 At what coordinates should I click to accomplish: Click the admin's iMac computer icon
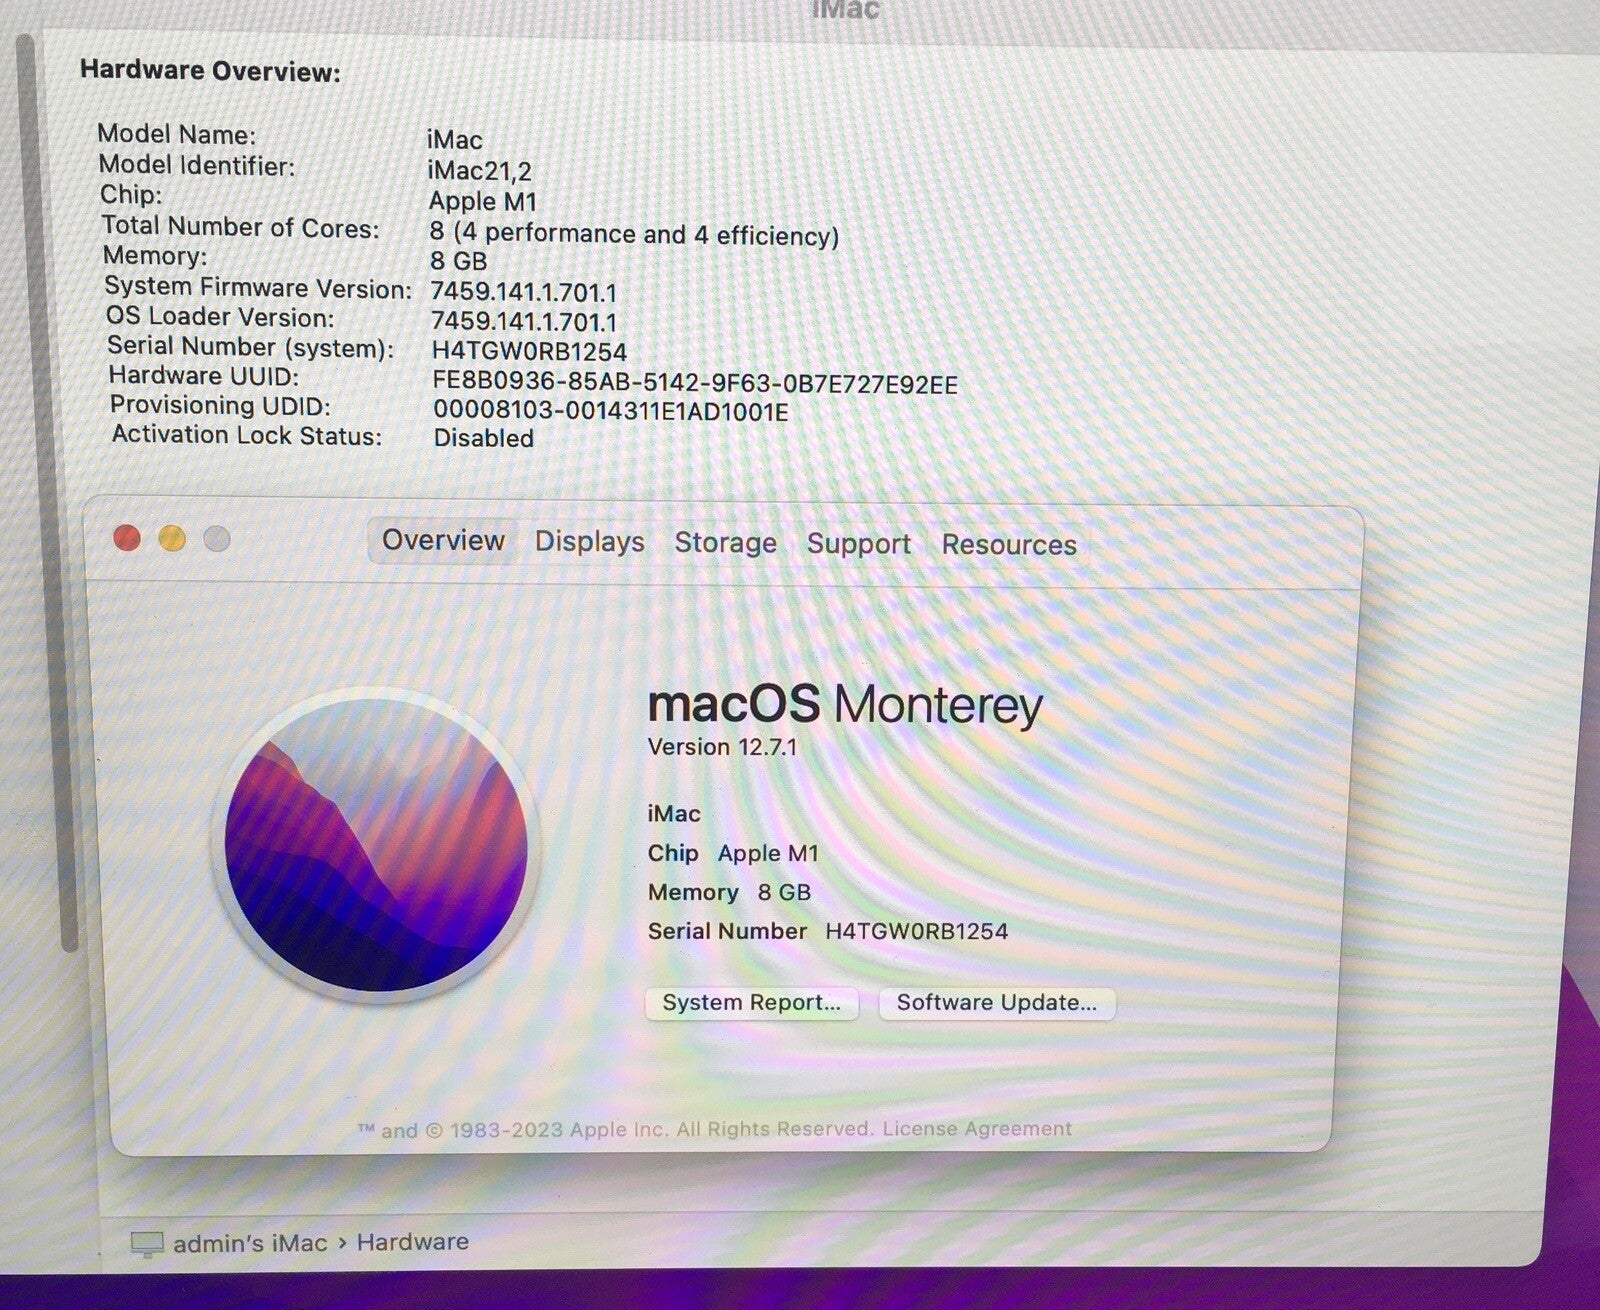point(147,1244)
